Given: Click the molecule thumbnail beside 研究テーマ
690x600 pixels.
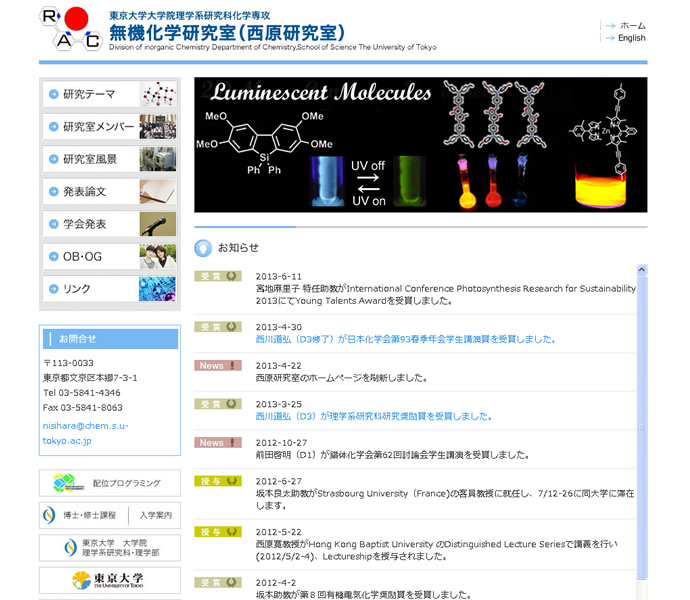Looking at the screenshot, I should point(158,94).
